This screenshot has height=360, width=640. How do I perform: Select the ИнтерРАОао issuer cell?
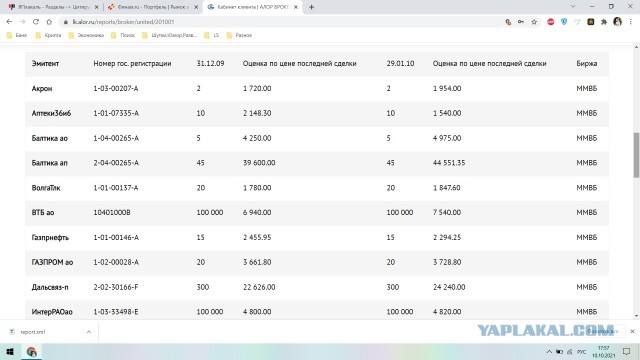[x=52, y=312]
